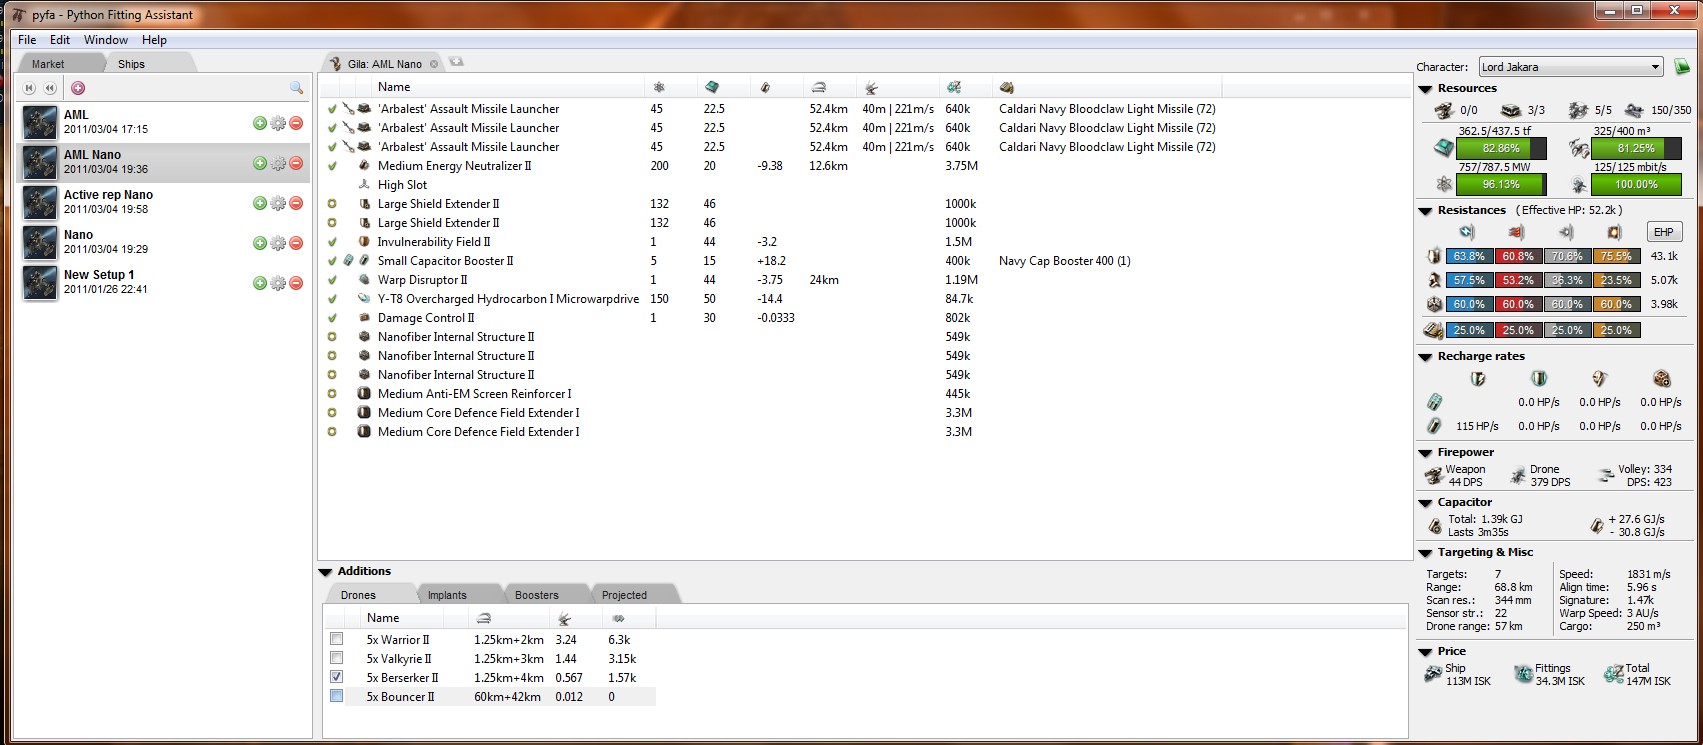Collapse the Additions panel
Screen dimensions: 1703x745
[325, 572]
